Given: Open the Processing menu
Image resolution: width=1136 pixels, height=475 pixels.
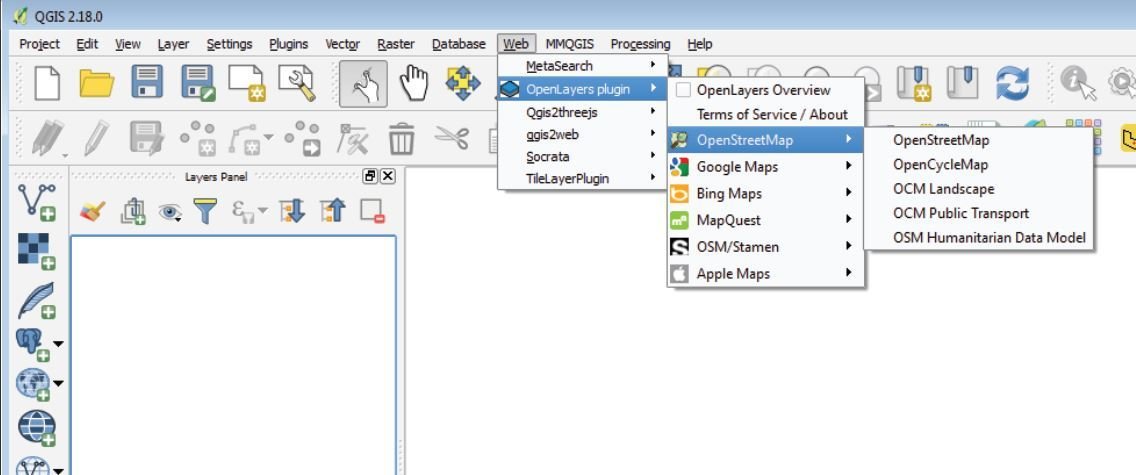Looking at the screenshot, I should [x=640, y=44].
